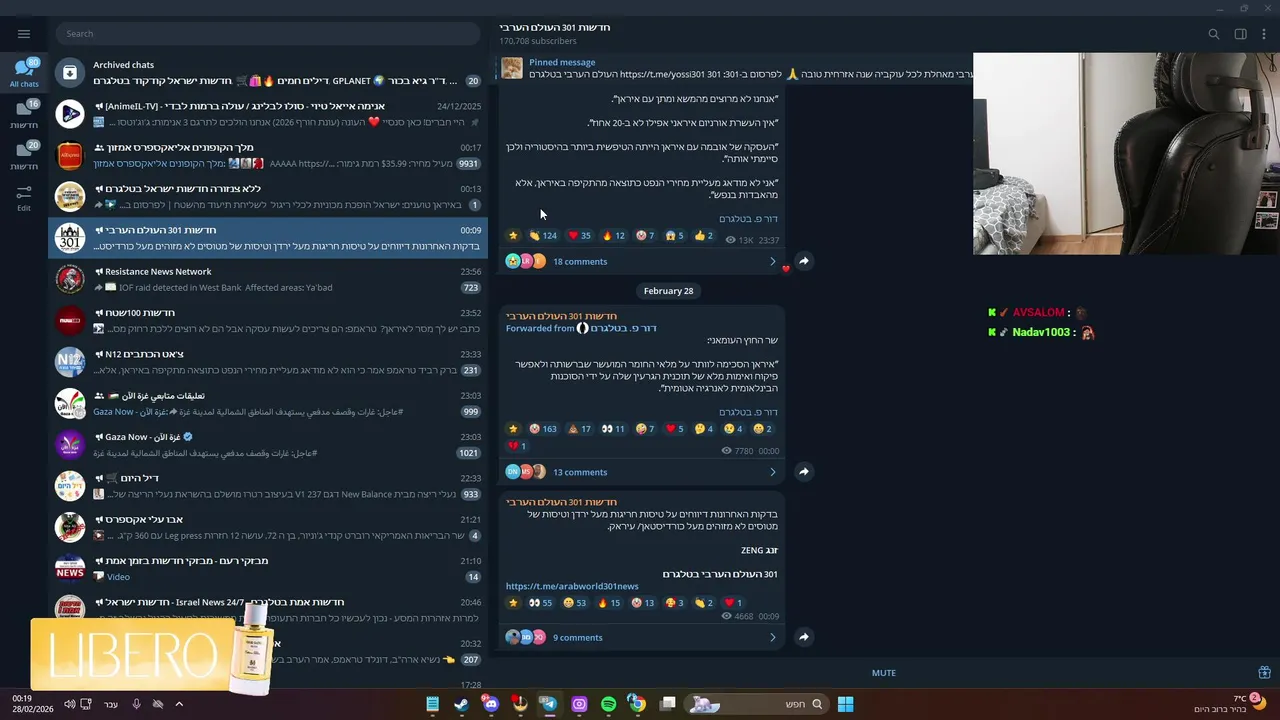Screen dimensions: 1280x720
Task: Click share arrow next to 13 comments message
Action: (x=804, y=472)
